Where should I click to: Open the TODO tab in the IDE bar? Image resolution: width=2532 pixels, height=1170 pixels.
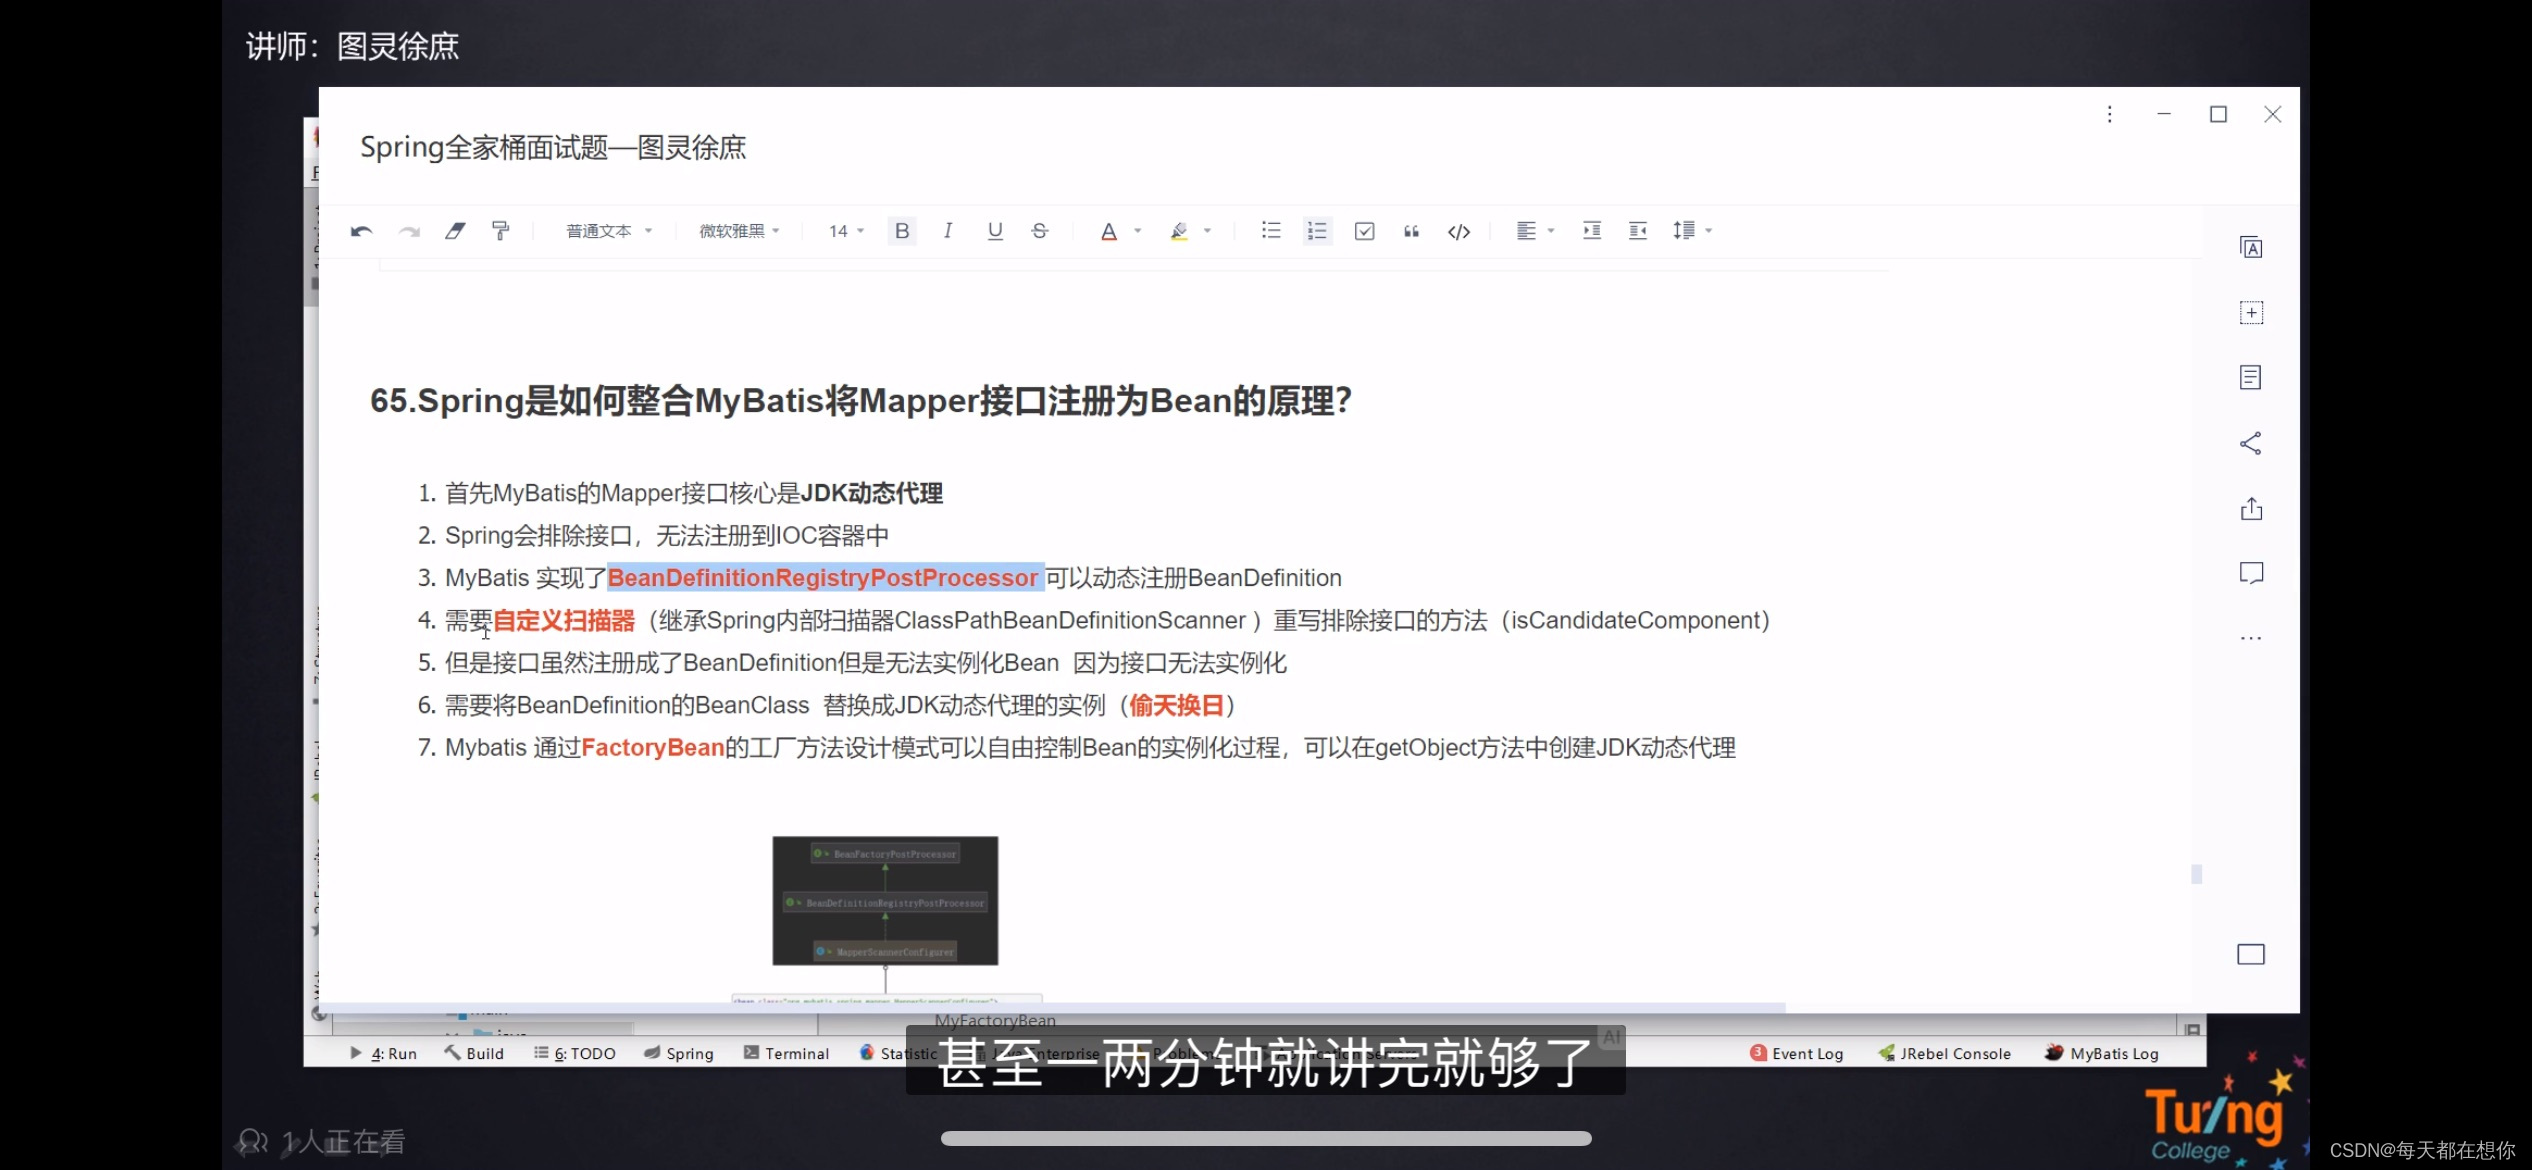[x=575, y=1053]
